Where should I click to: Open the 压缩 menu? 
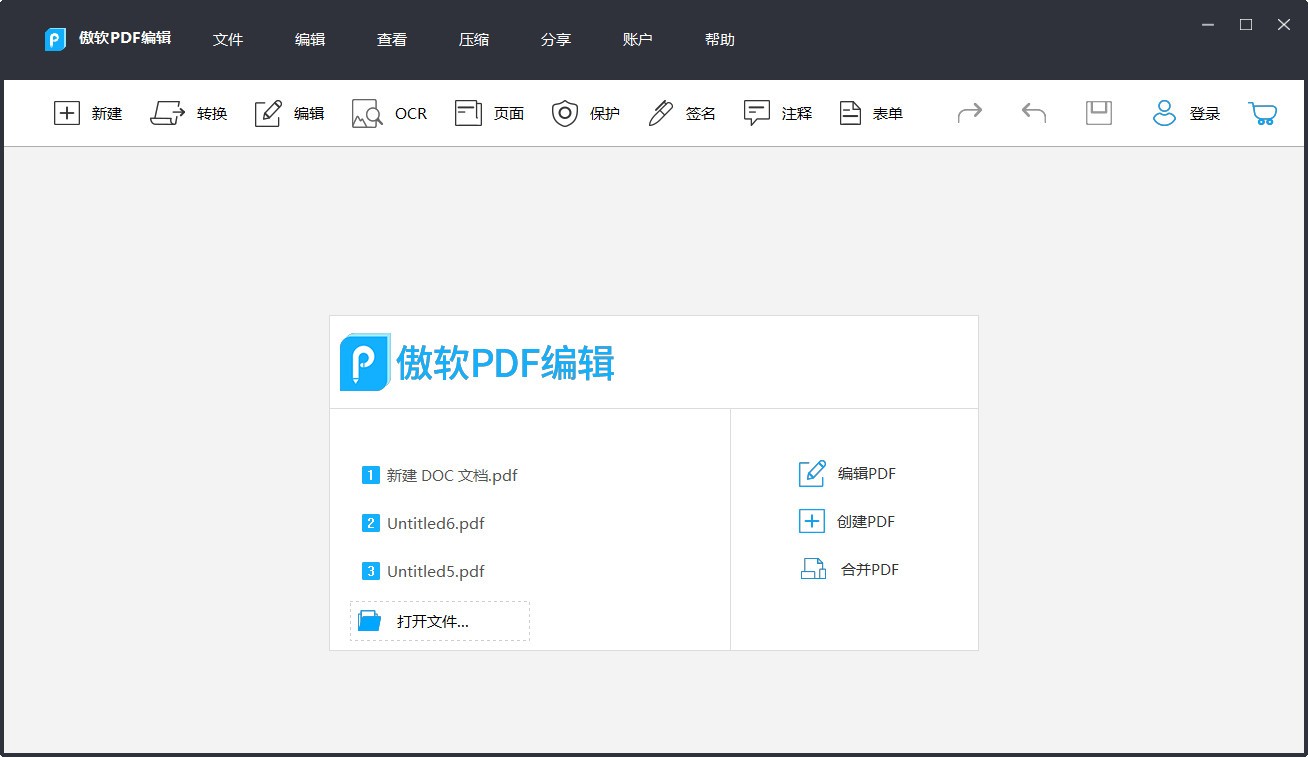pyautogui.click(x=474, y=40)
